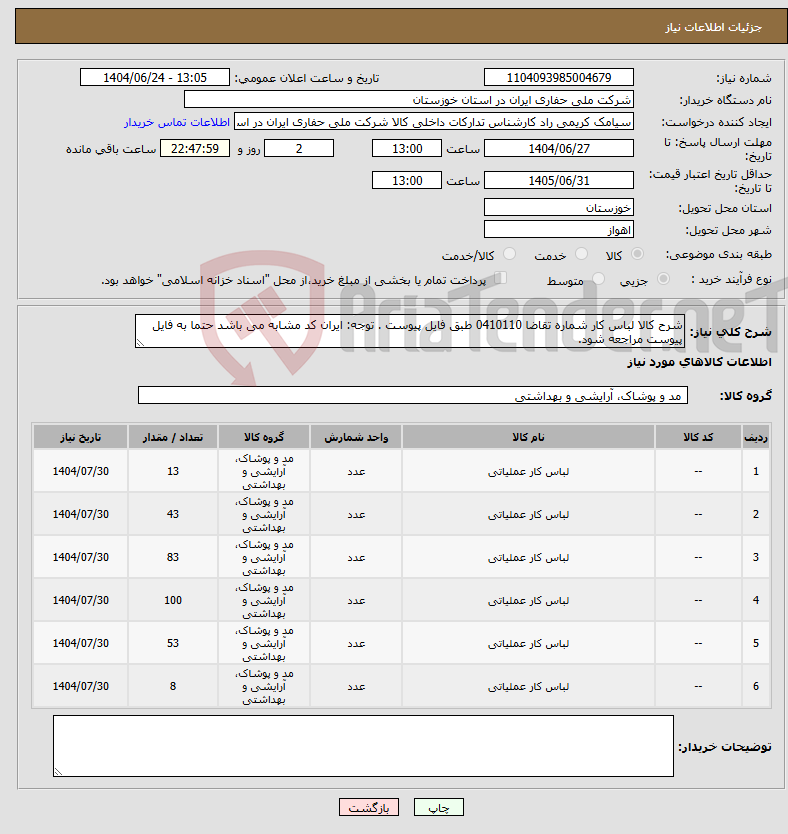The width and height of the screenshot is (788, 834).
Task: Click the buyer organization name field
Action: 409,99
